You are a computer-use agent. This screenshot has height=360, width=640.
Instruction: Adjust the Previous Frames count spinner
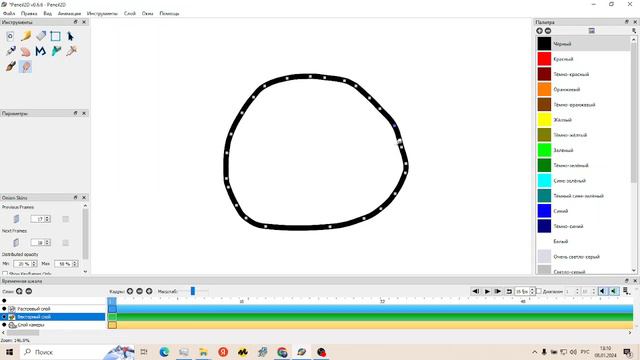click(x=40, y=219)
